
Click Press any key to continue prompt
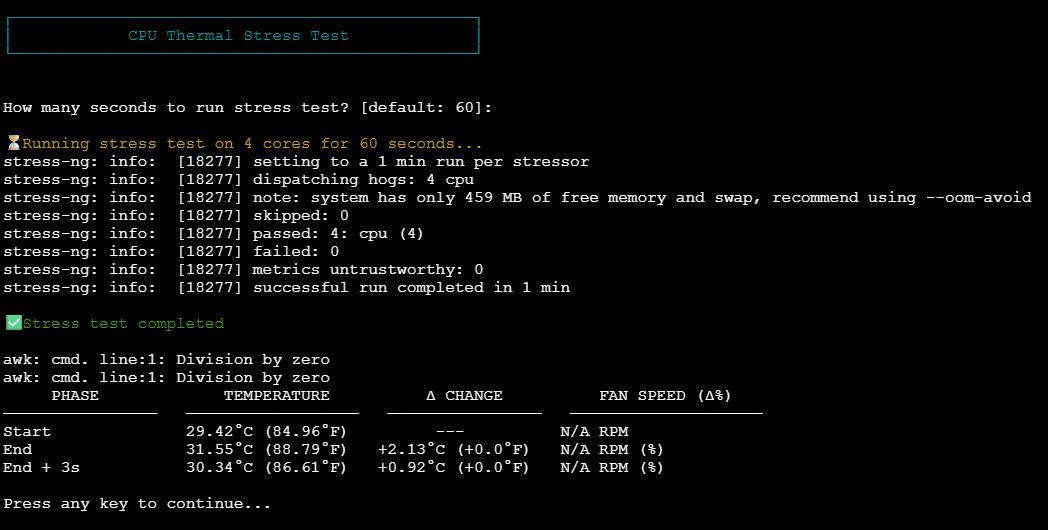click(x=137, y=503)
